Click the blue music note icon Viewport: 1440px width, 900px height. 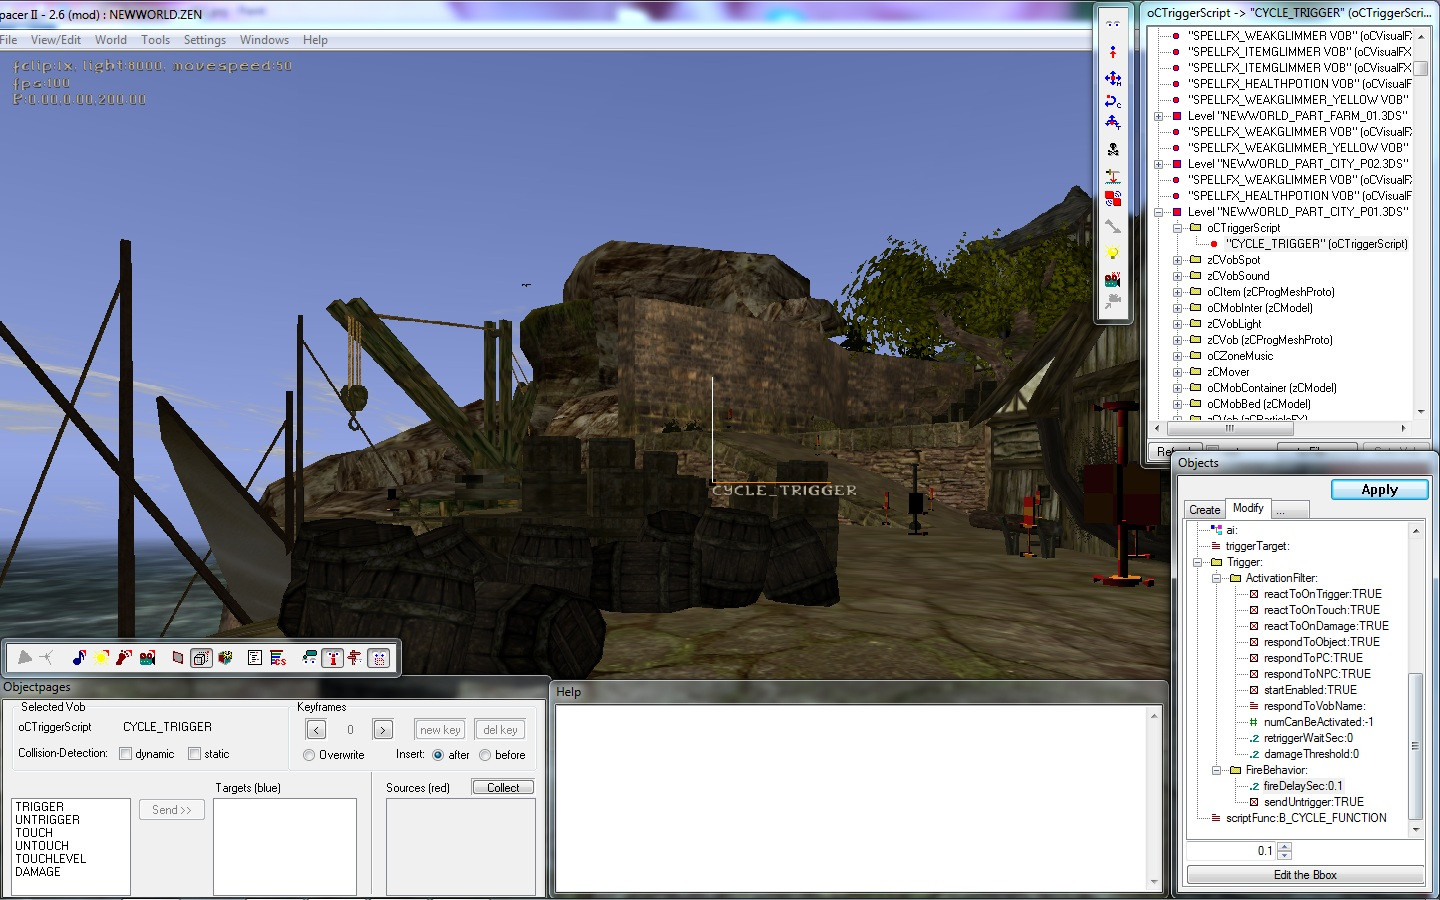pyautogui.click(x=79, y=657)
